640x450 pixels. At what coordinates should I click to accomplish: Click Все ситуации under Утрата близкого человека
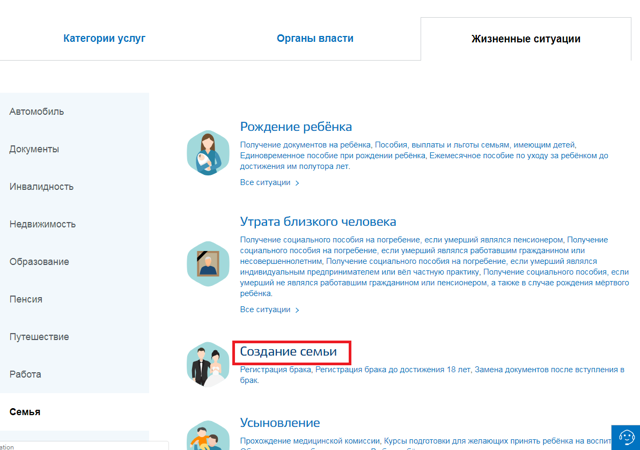click(x=265, y=310)
